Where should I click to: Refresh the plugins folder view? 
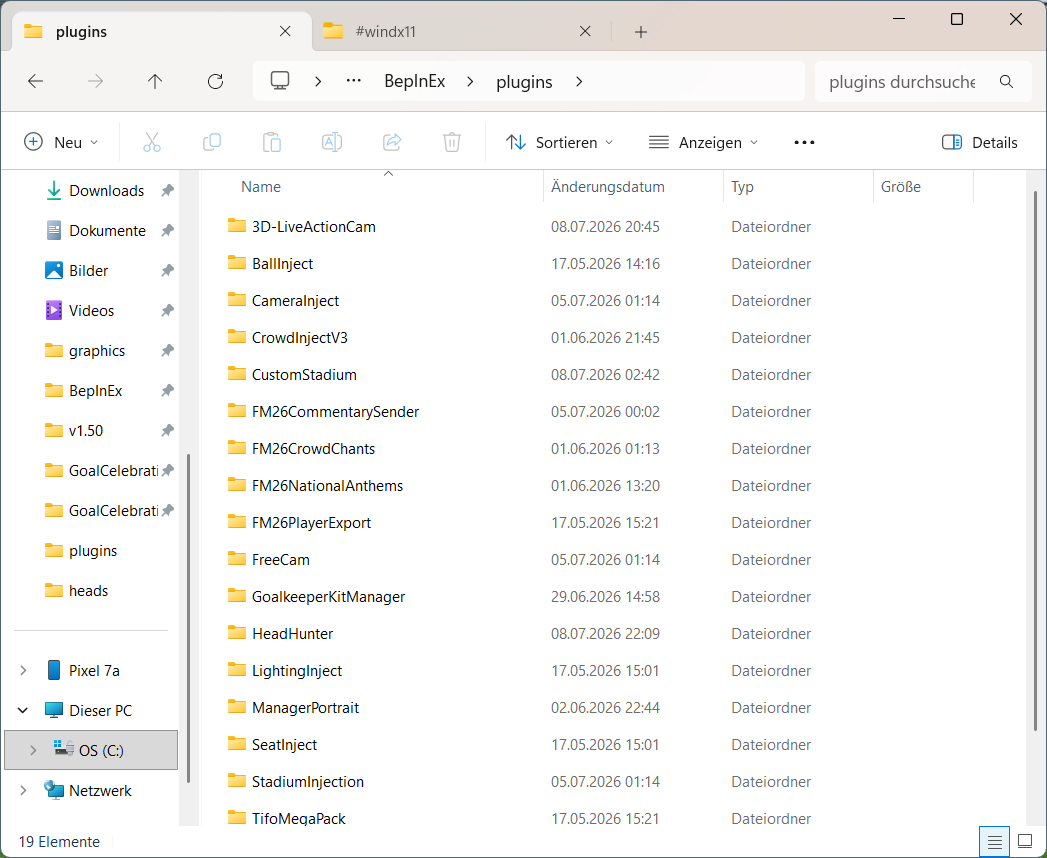(x=215, y=81)
